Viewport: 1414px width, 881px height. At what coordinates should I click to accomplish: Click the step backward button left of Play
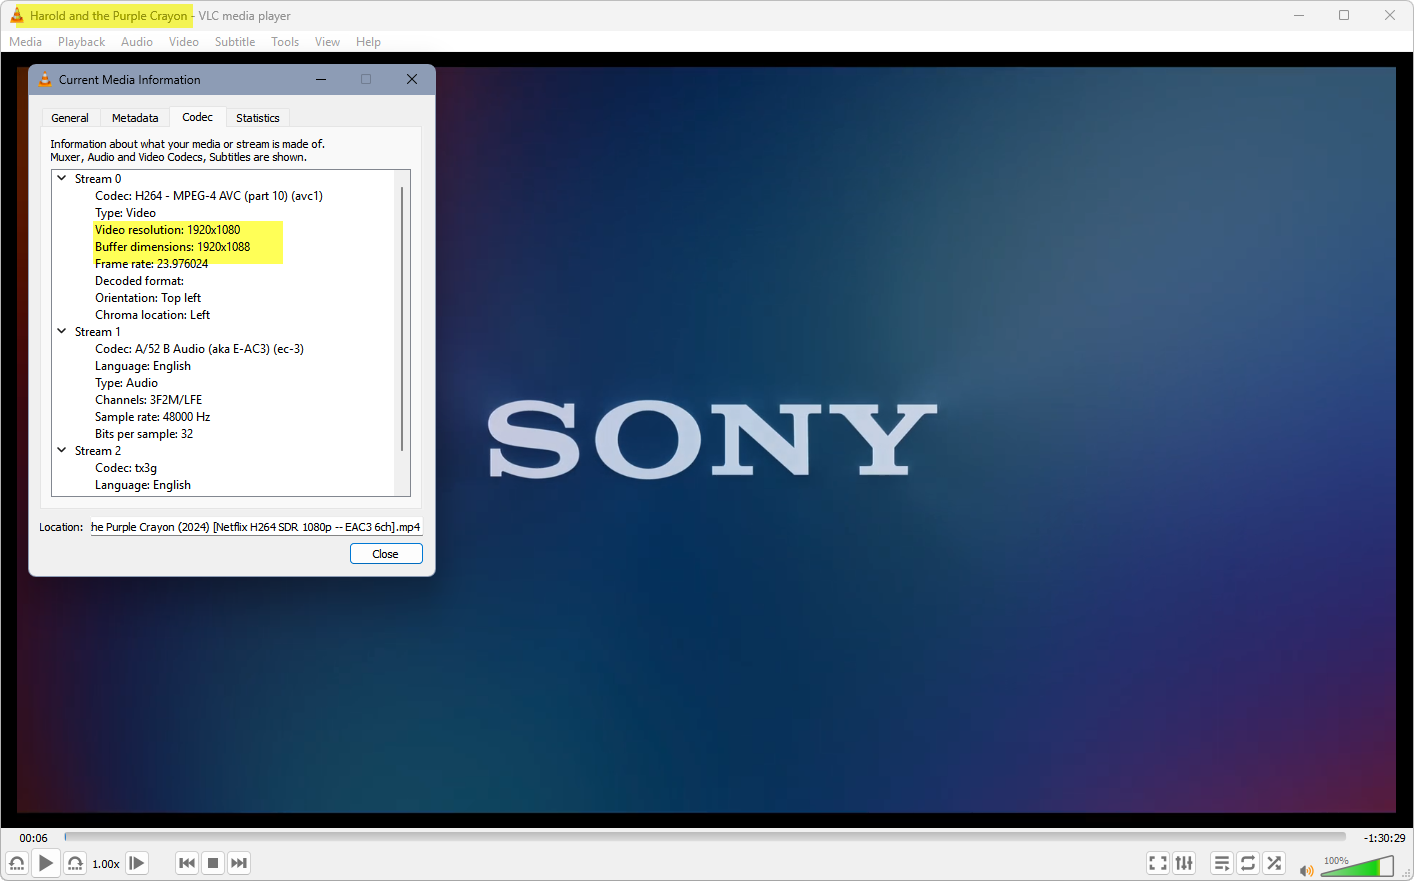click(x=17, y=863)
